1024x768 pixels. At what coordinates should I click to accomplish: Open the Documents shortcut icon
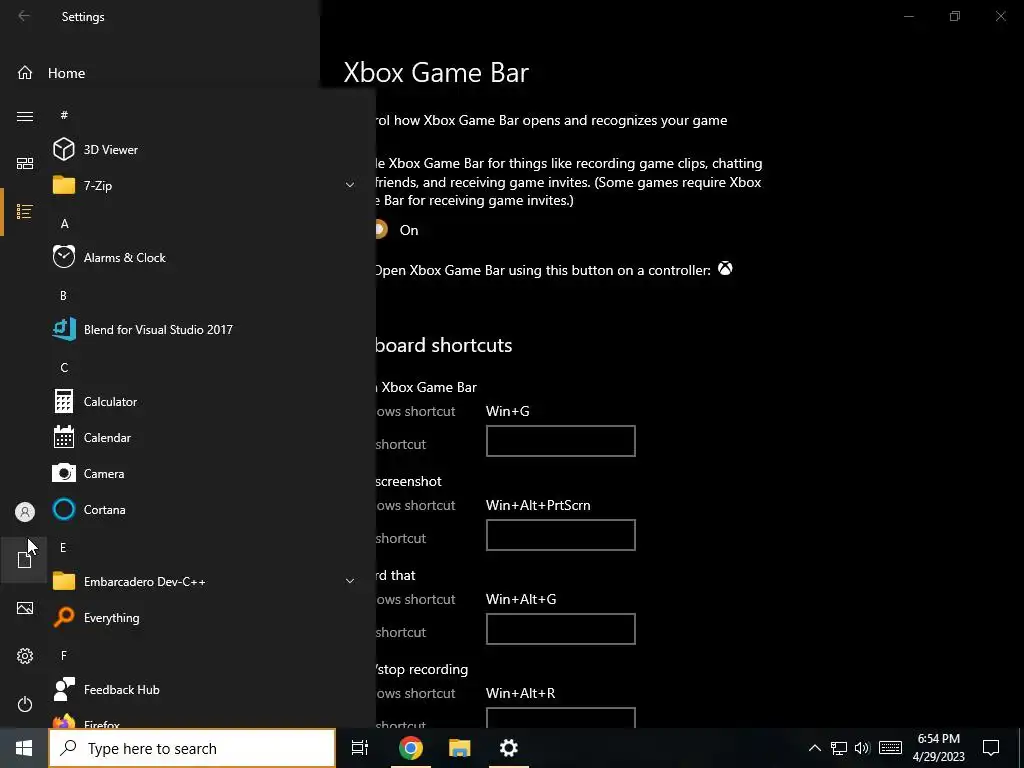pyautogui.click(x=25, y=560)
